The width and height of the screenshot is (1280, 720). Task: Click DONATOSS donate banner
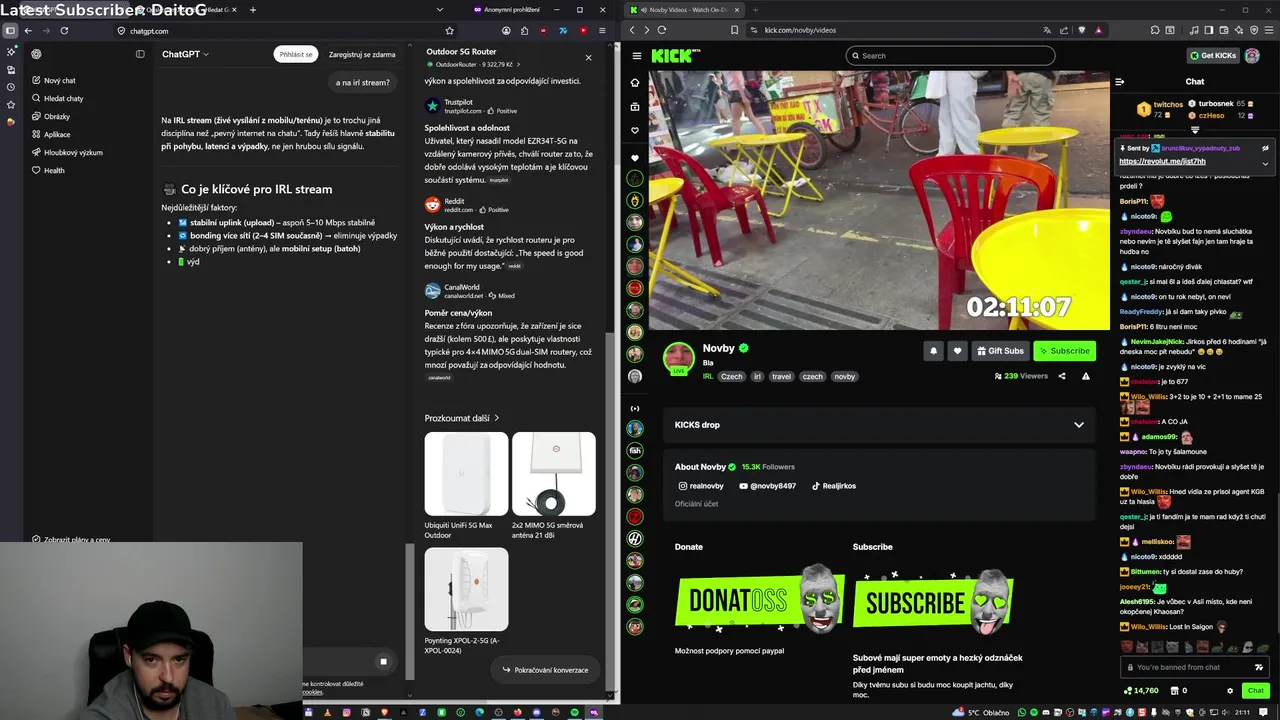(x=760, y=600)
